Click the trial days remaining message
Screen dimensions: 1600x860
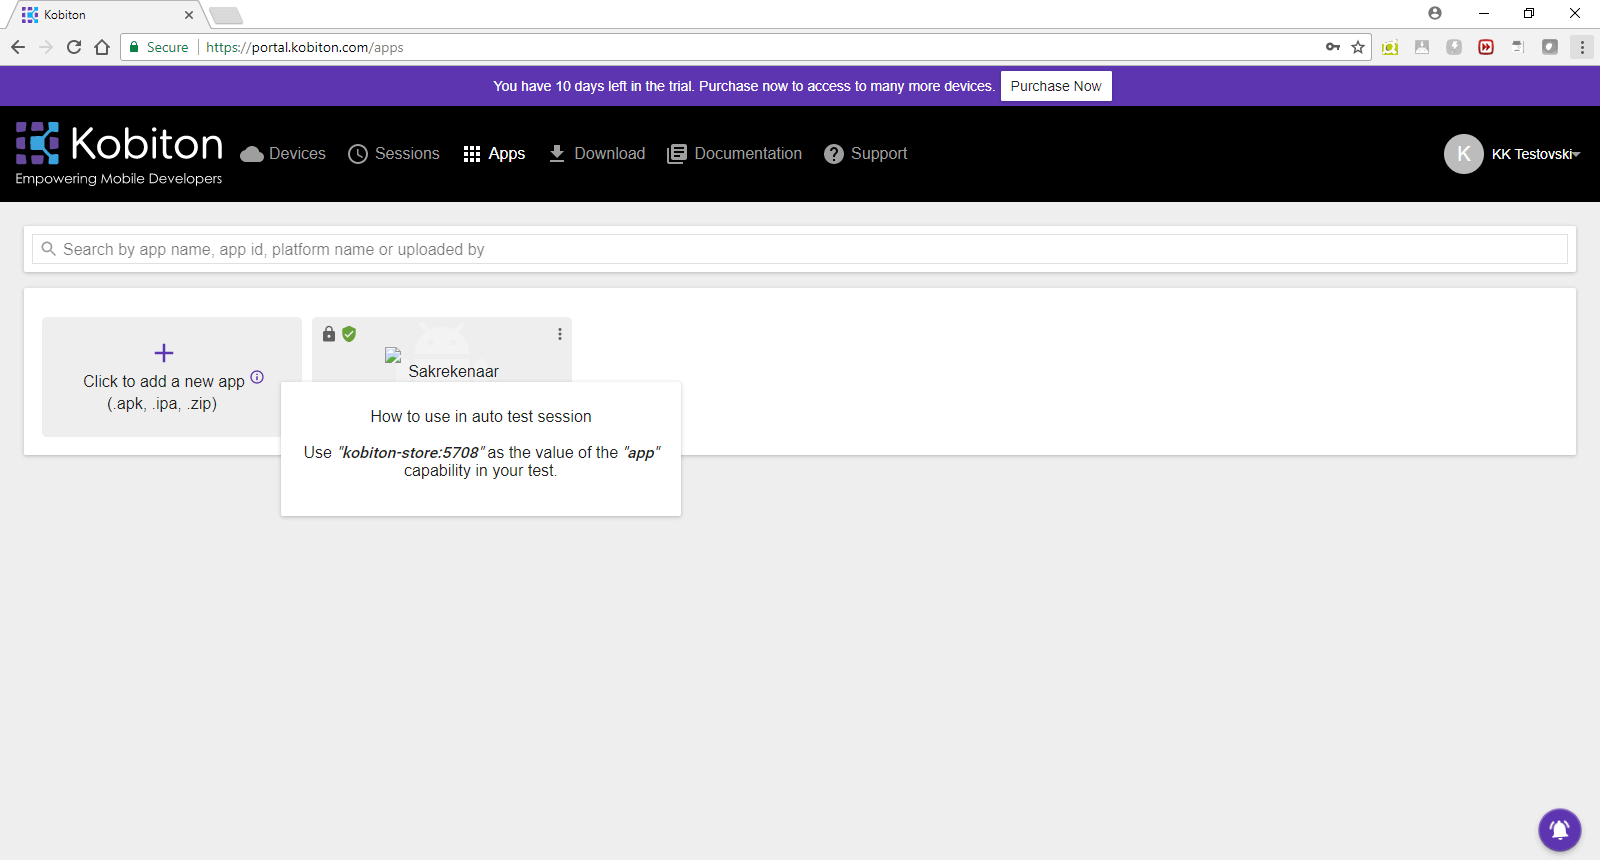744,86
